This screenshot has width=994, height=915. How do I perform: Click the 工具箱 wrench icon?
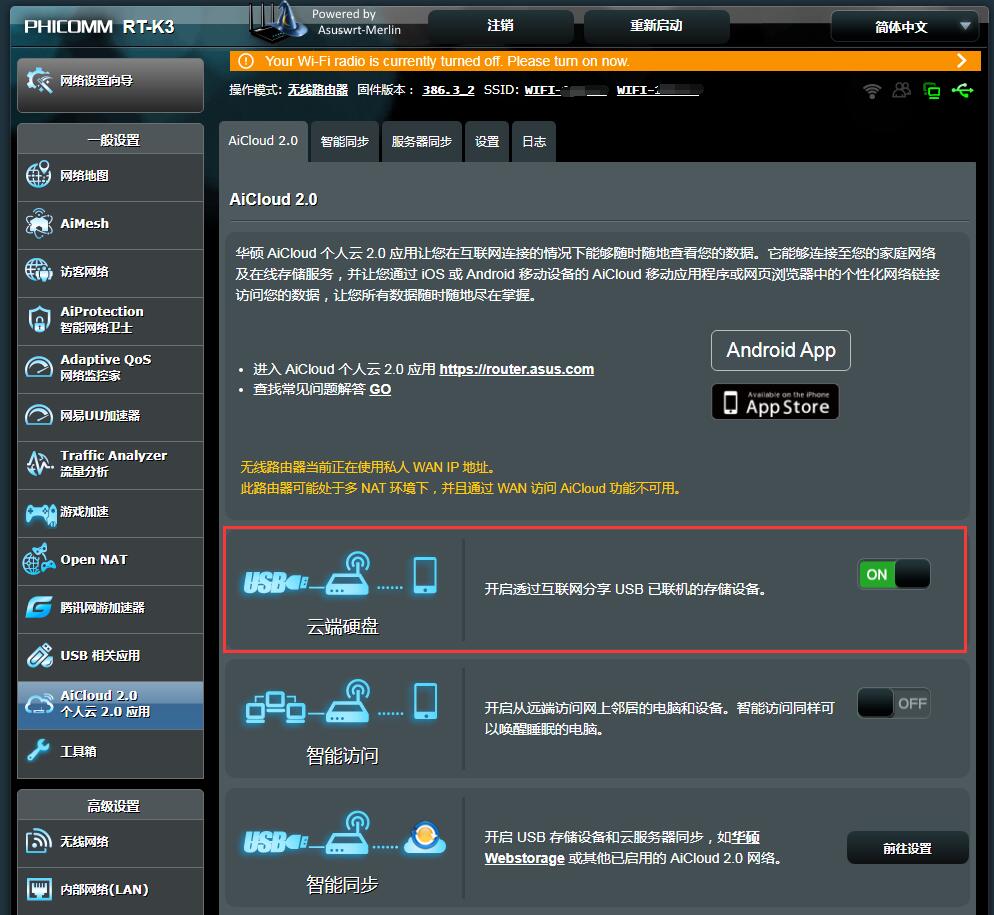coord(39,751)
